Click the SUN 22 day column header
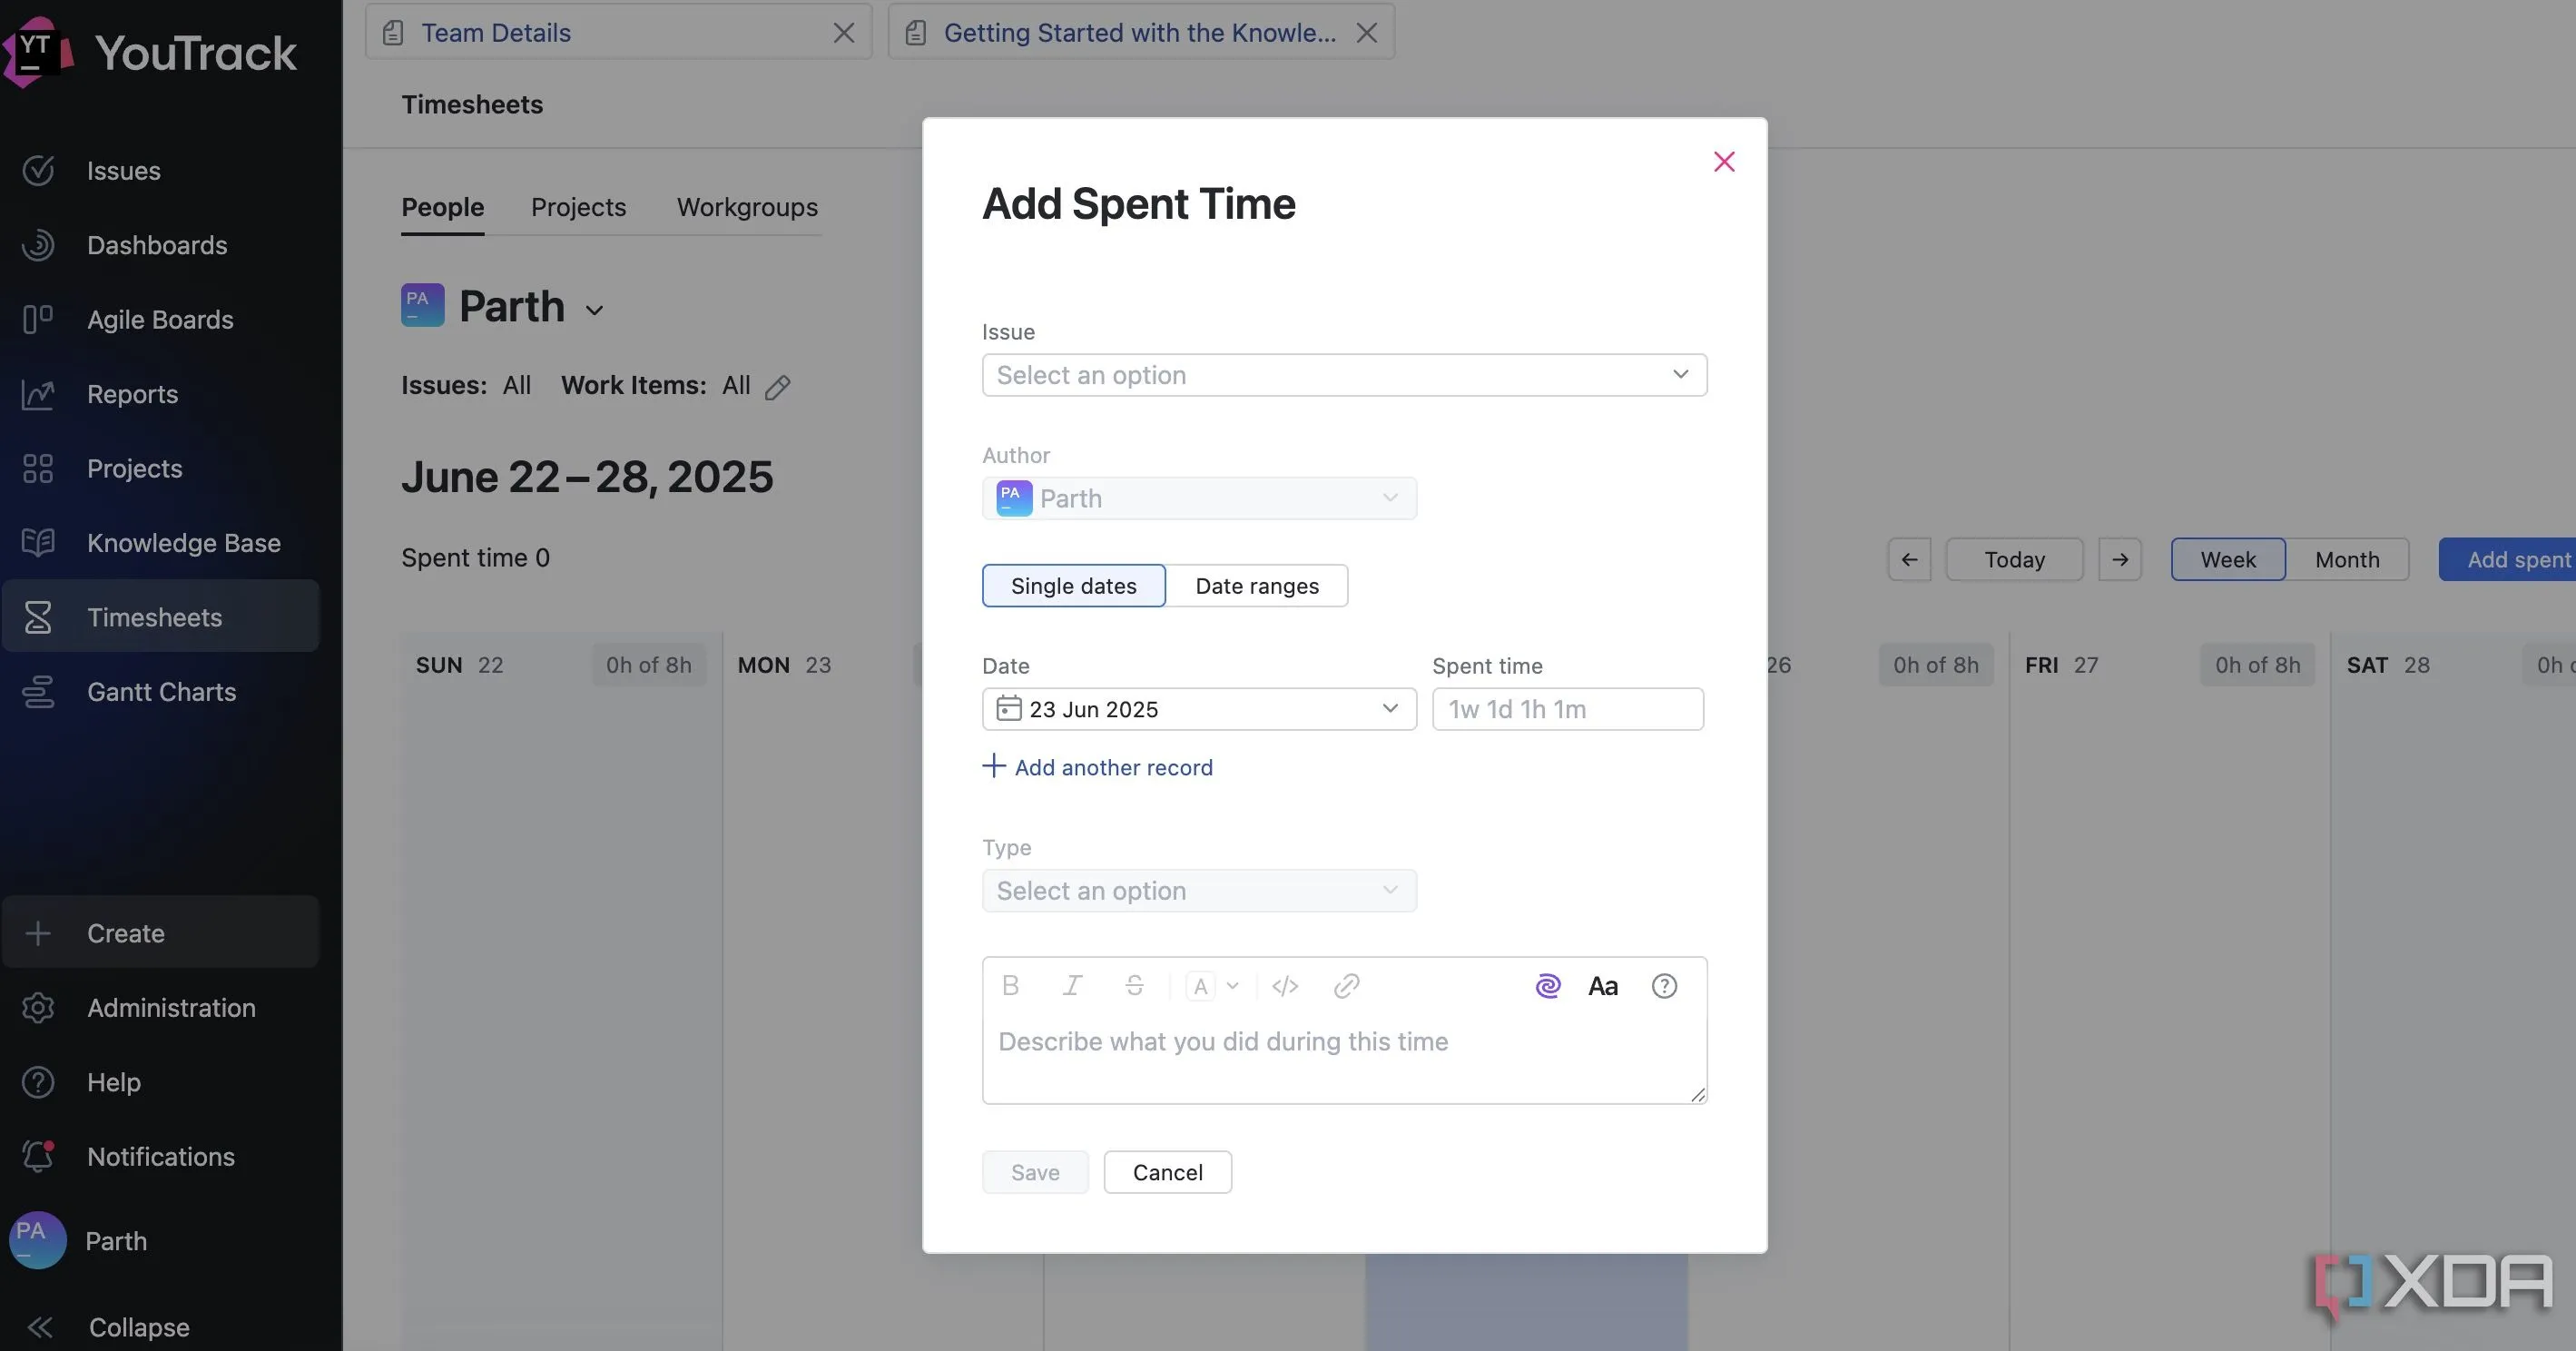2576x1351 pixels. click(x=560, y=665)
